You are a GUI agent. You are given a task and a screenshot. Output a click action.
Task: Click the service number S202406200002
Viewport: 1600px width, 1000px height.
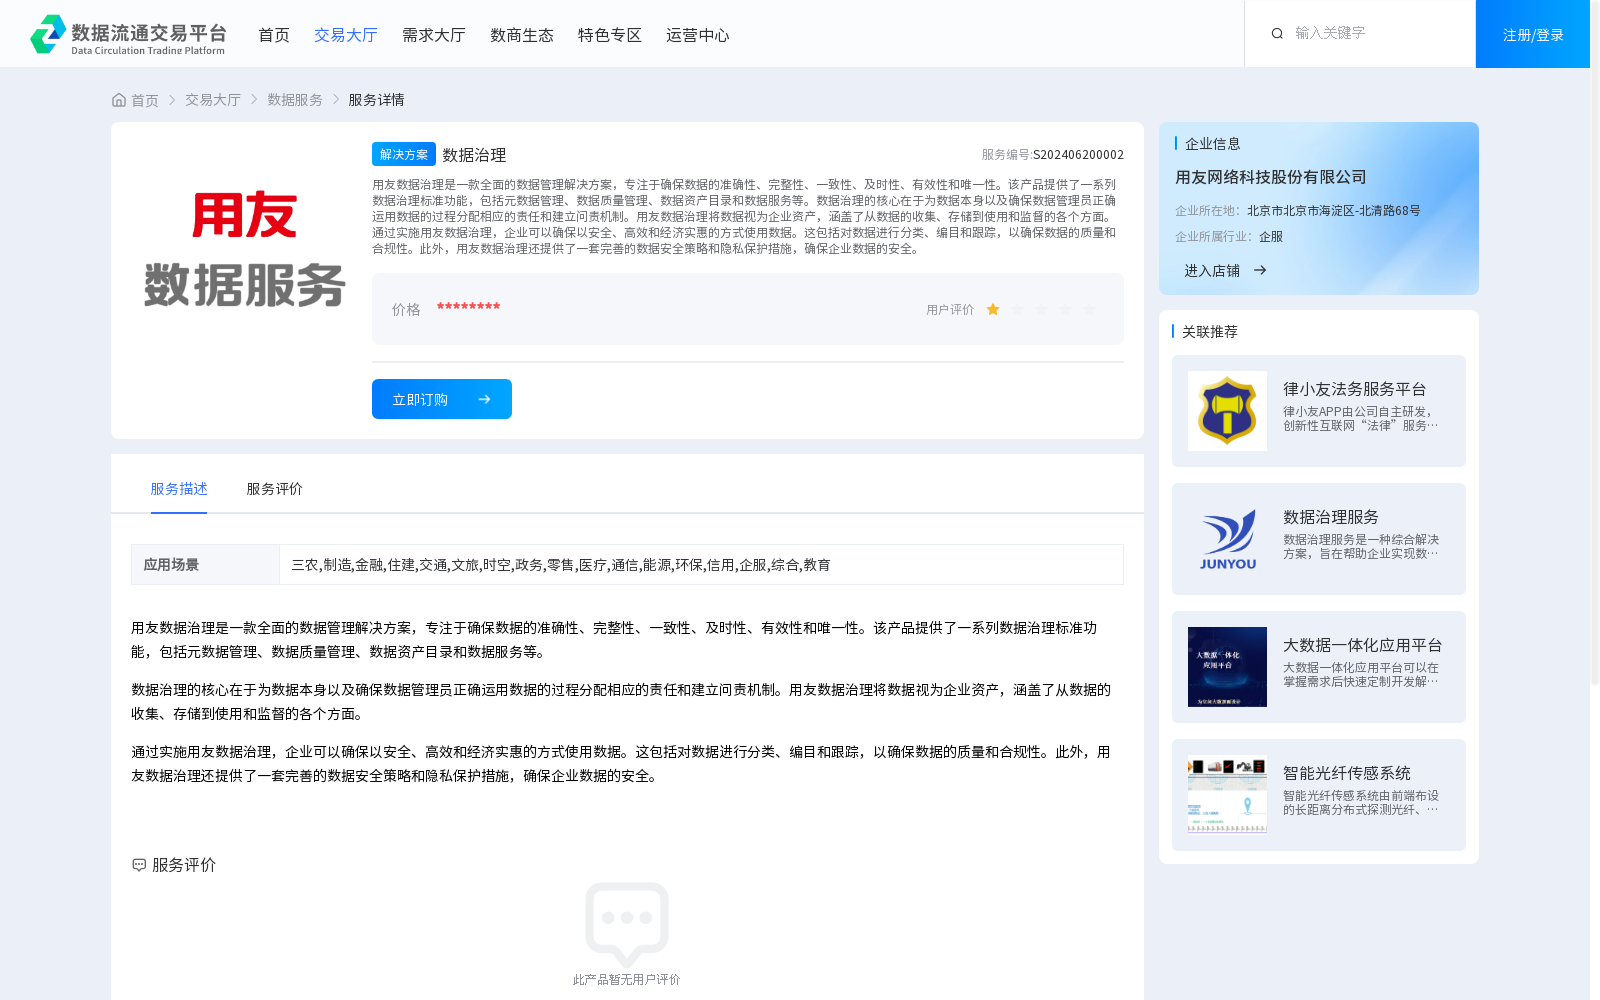tap(1079, 155)
